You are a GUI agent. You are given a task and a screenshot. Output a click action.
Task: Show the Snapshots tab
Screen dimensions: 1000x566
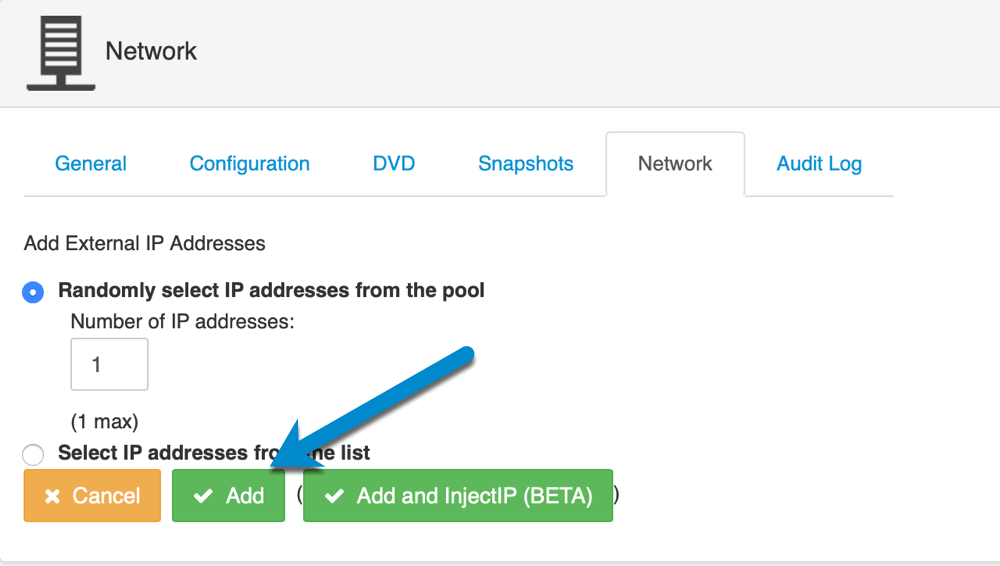pyautogui.click(x=526, y=164)
